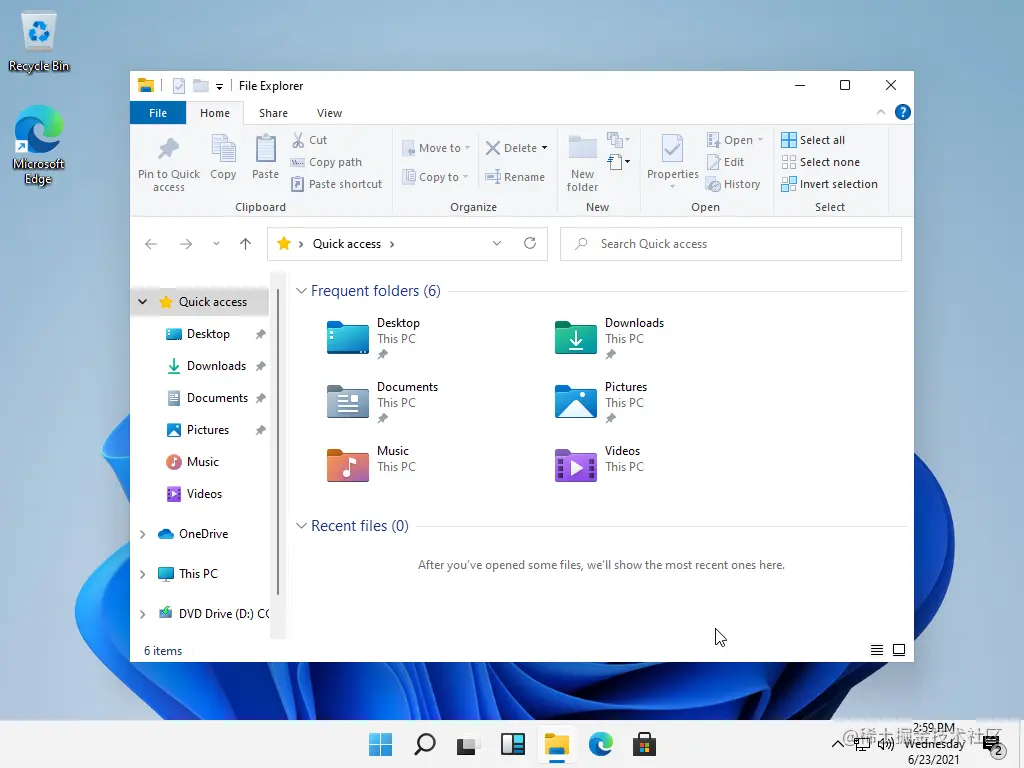The height and width of the screenshot is (768, 1024).
Task: Click the navigation pane scrollbar
Action: click(278, 442)
